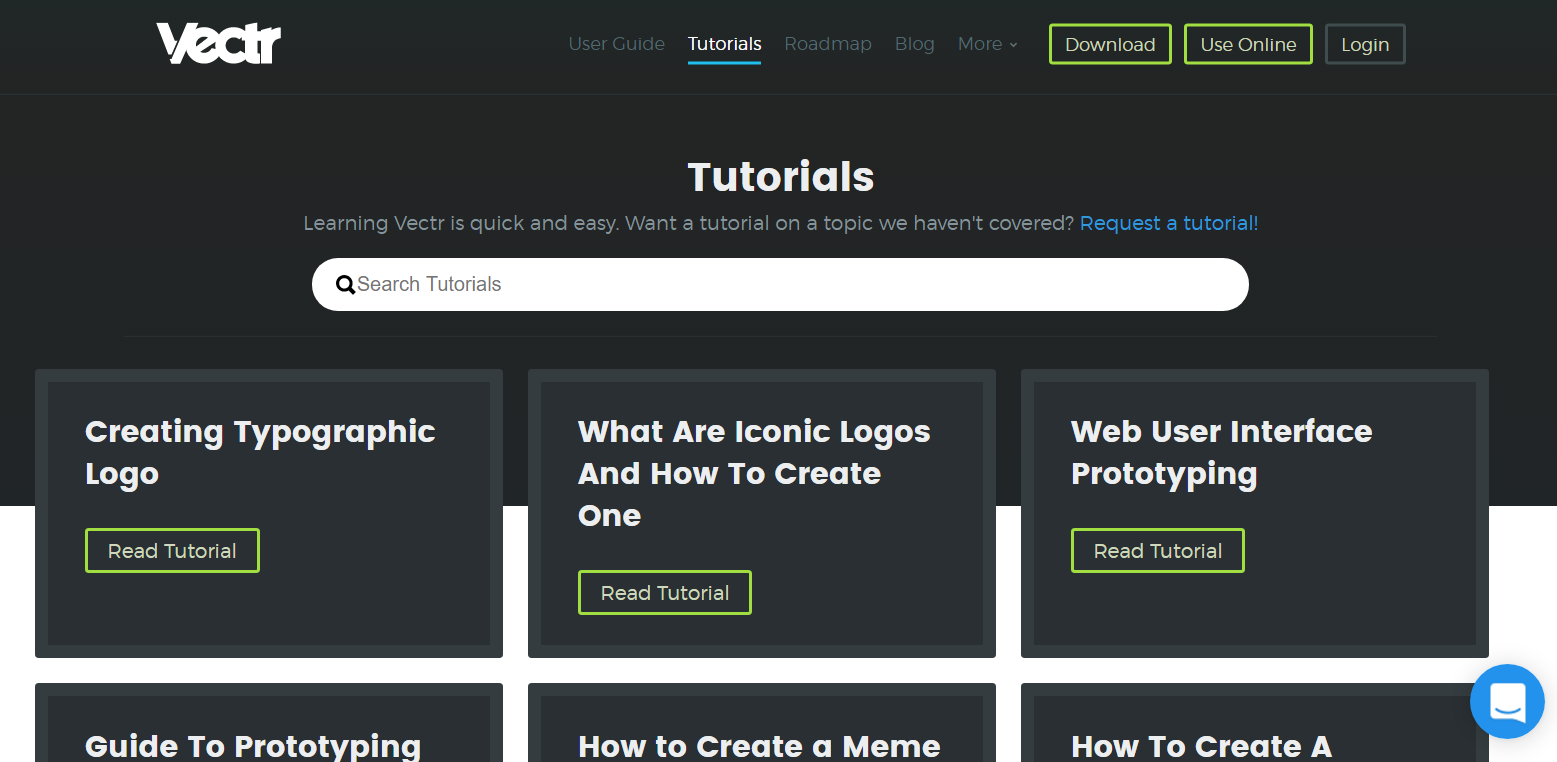The width and height of the screenshot is (1557, 762).
Task: Open What Are Iconic Logos title
Action: tap(754, 473)
